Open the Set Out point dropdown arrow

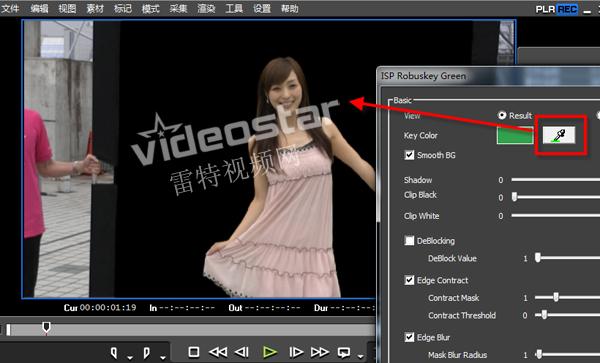(163, 358)
